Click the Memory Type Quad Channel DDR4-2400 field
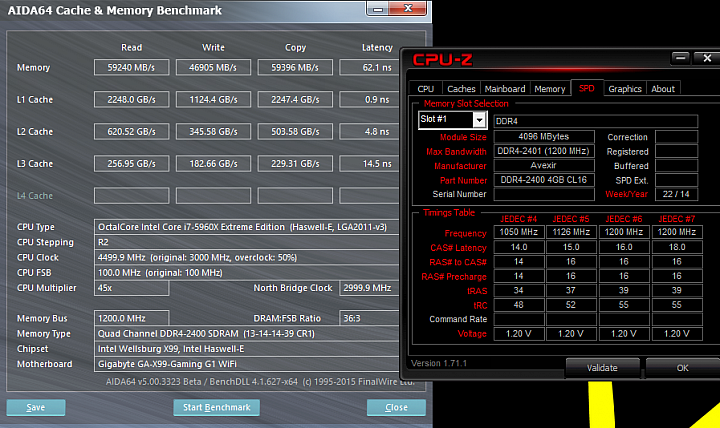 click(247, 333)
